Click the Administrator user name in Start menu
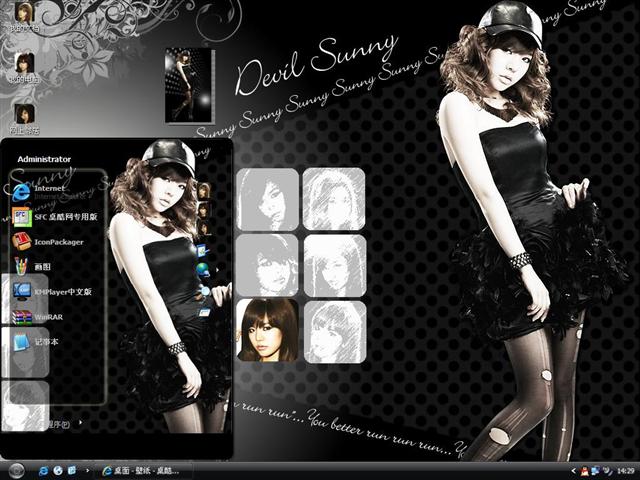 [x=44, y=159]
